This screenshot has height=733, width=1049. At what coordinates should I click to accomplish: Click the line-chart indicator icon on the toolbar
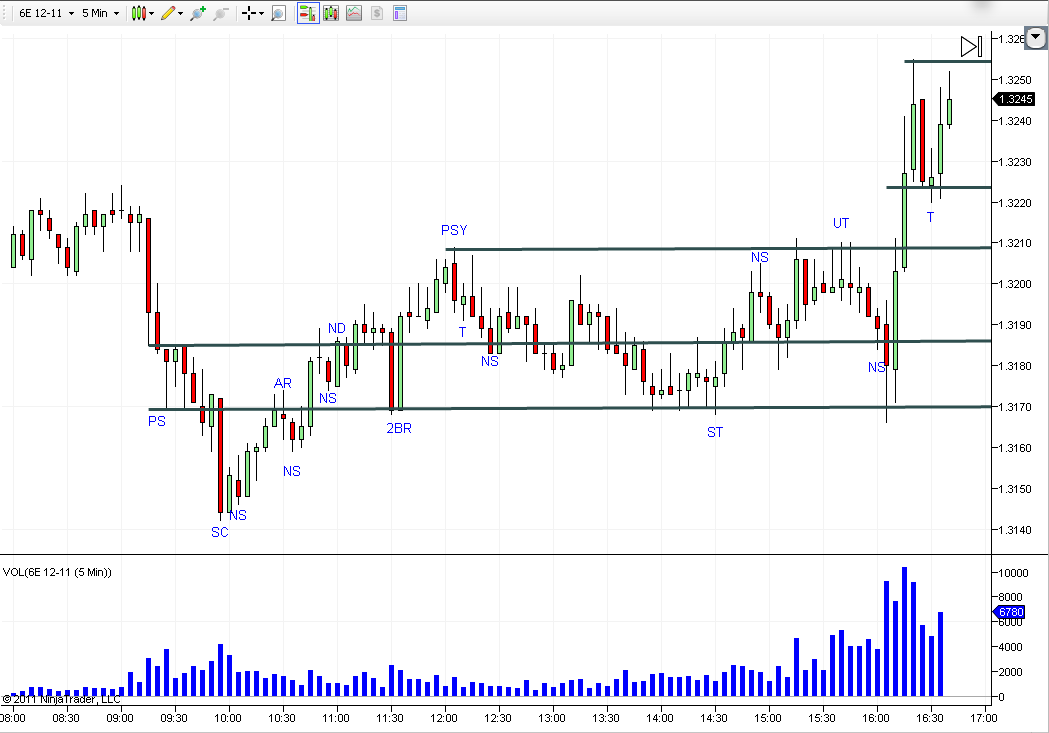click(354, 14)
